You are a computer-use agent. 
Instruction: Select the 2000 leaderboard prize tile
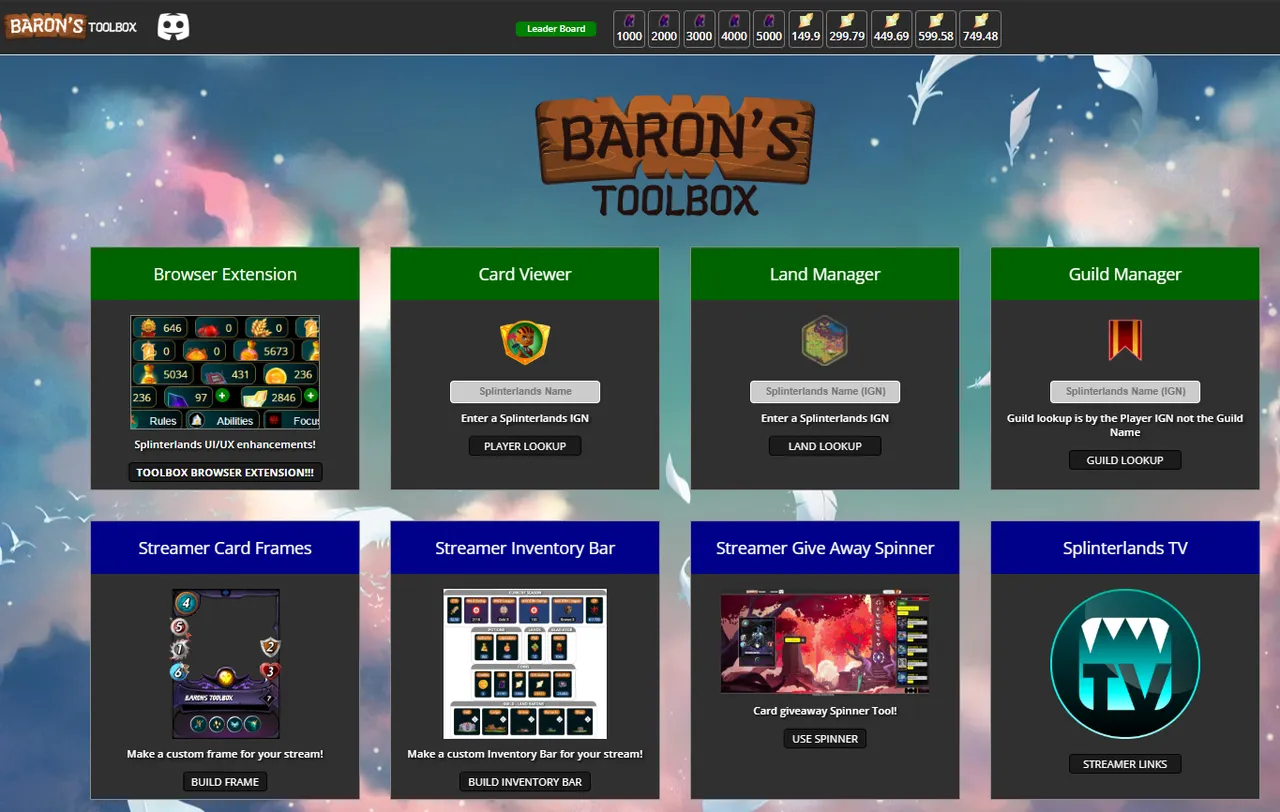click(664, 29)
